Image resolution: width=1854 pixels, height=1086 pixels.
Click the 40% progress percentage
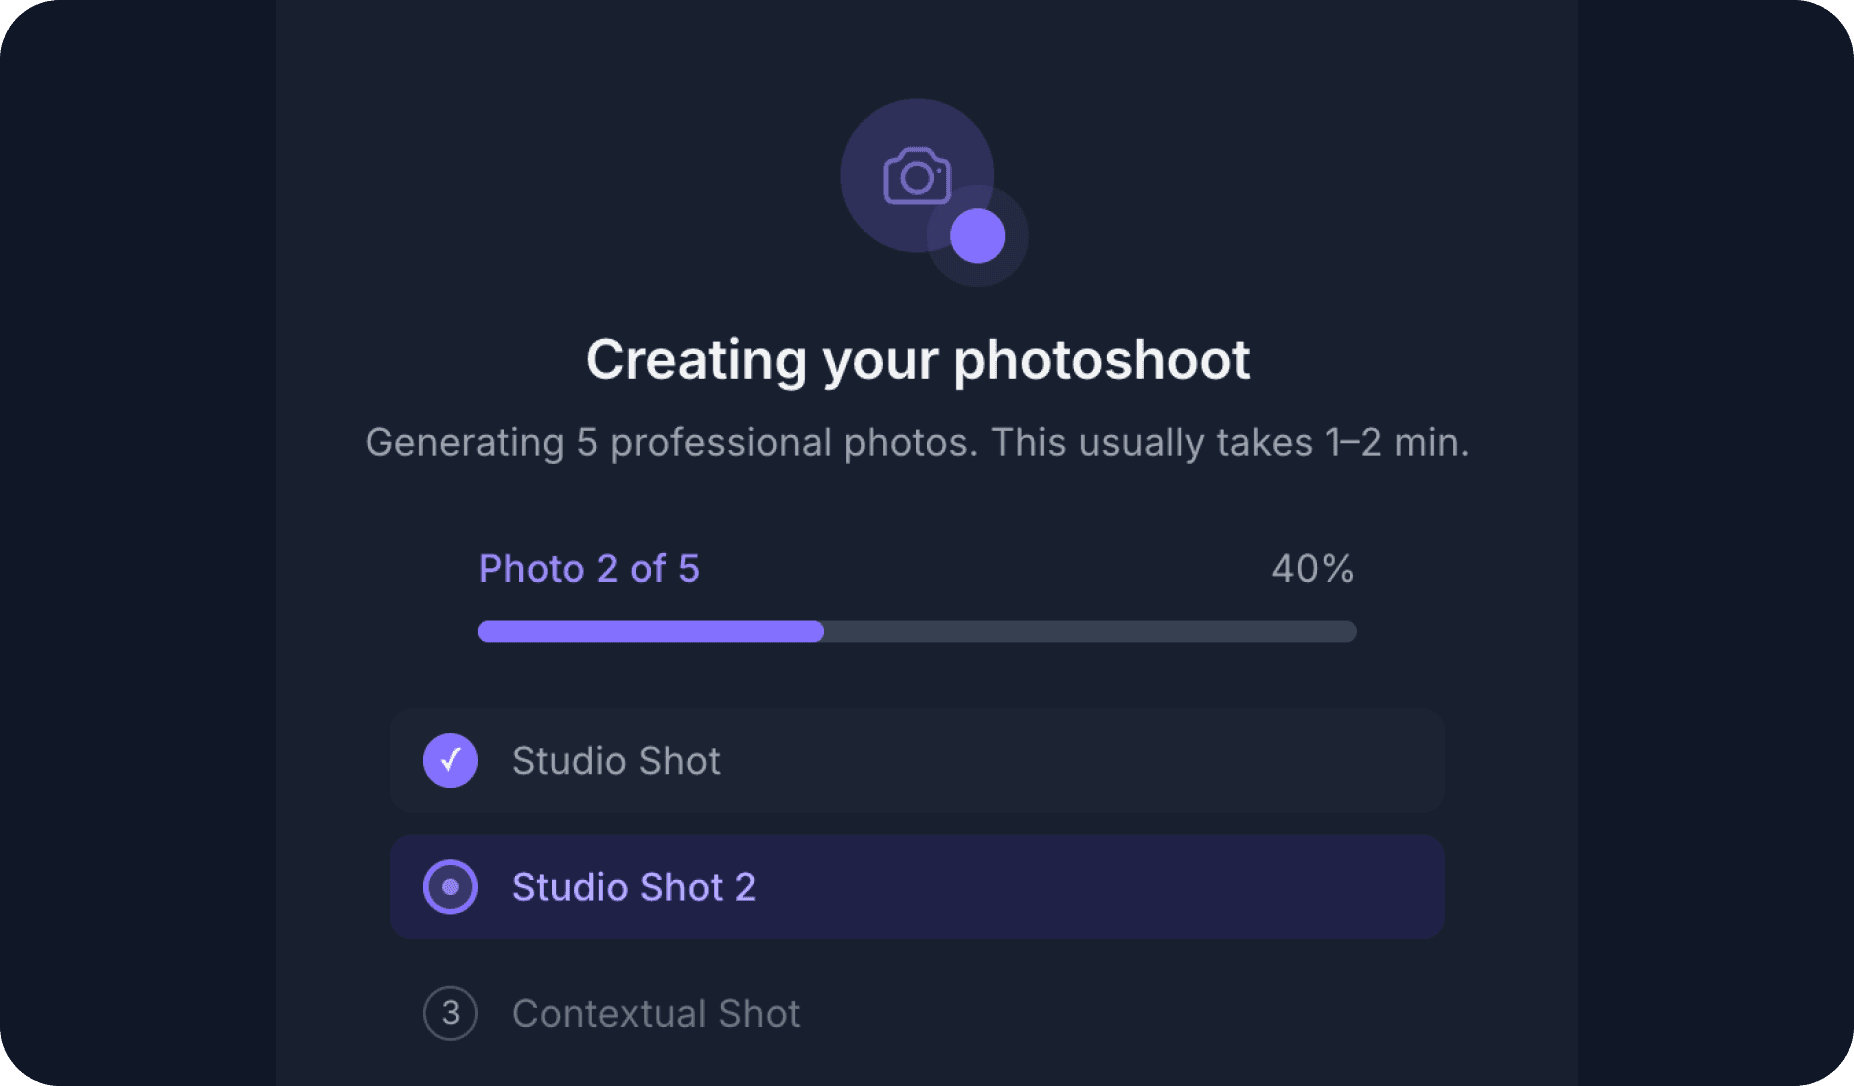(x=1312, y=569)
